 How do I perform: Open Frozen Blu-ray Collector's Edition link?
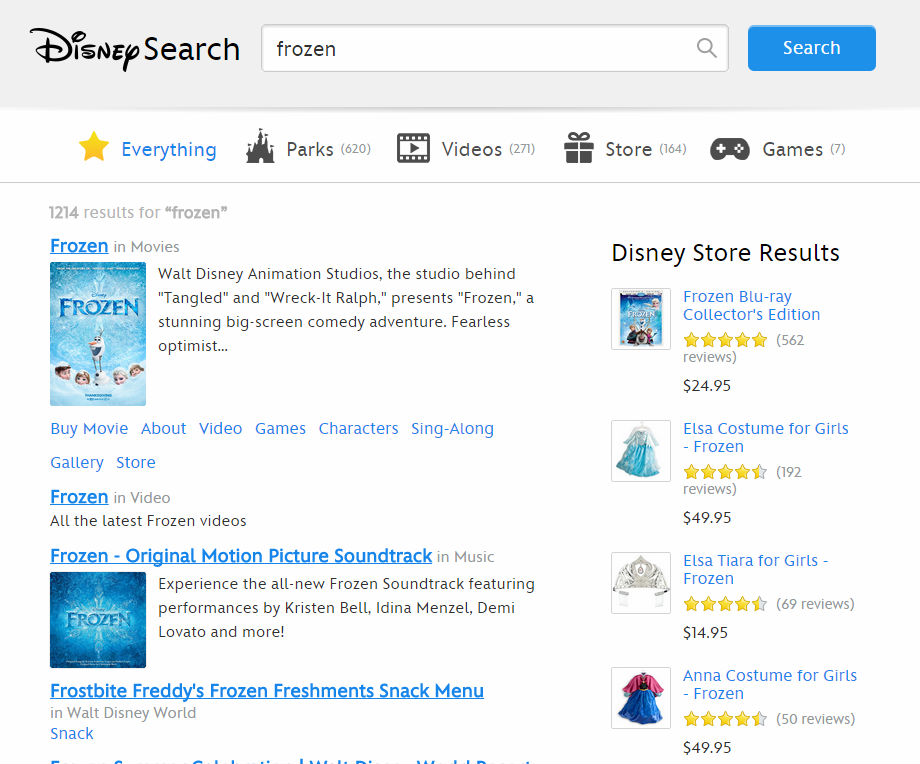[751, 305]
